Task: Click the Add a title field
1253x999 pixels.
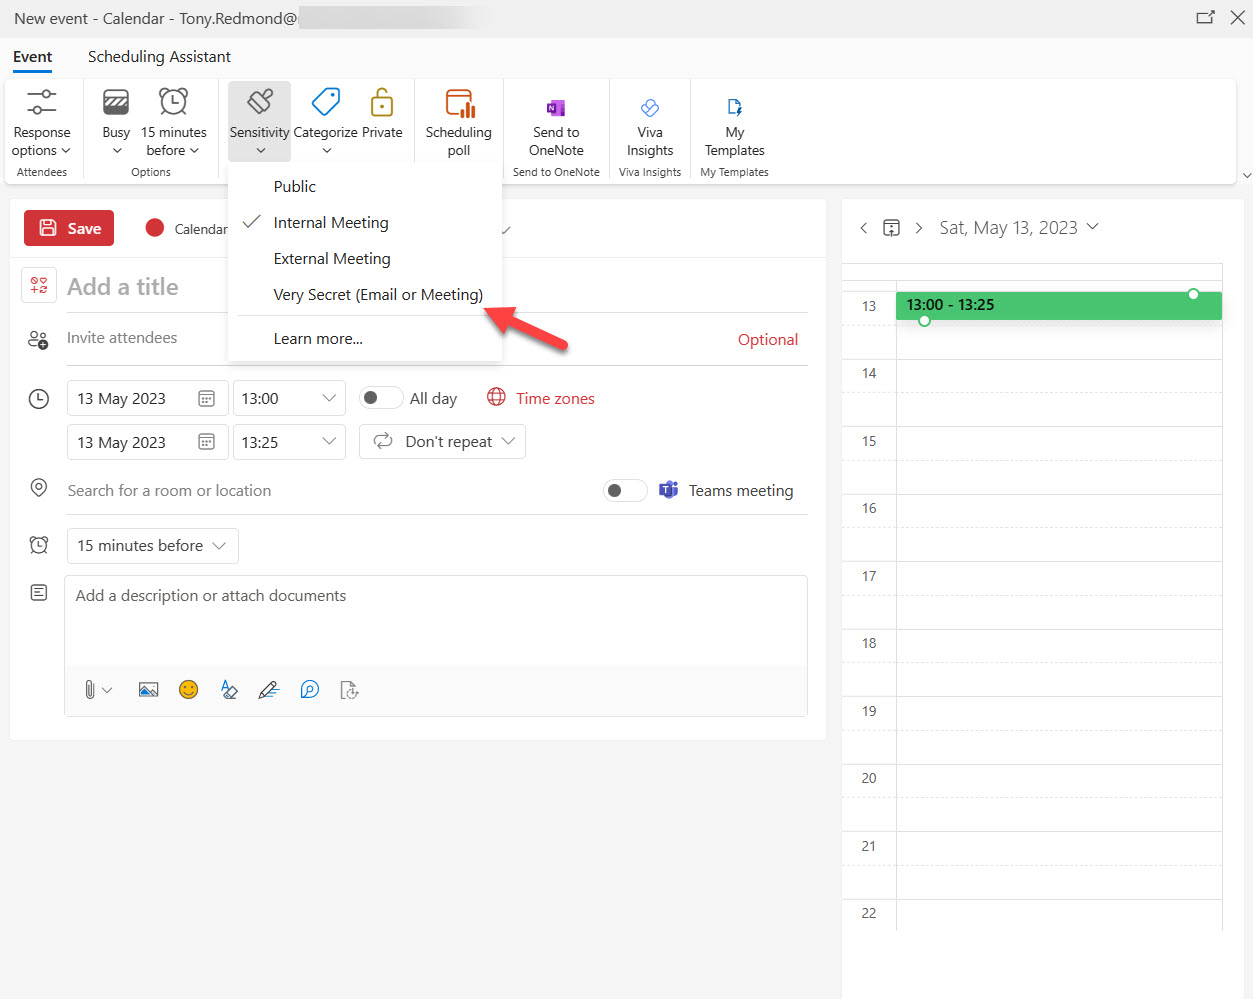Action: click(123, 287)
